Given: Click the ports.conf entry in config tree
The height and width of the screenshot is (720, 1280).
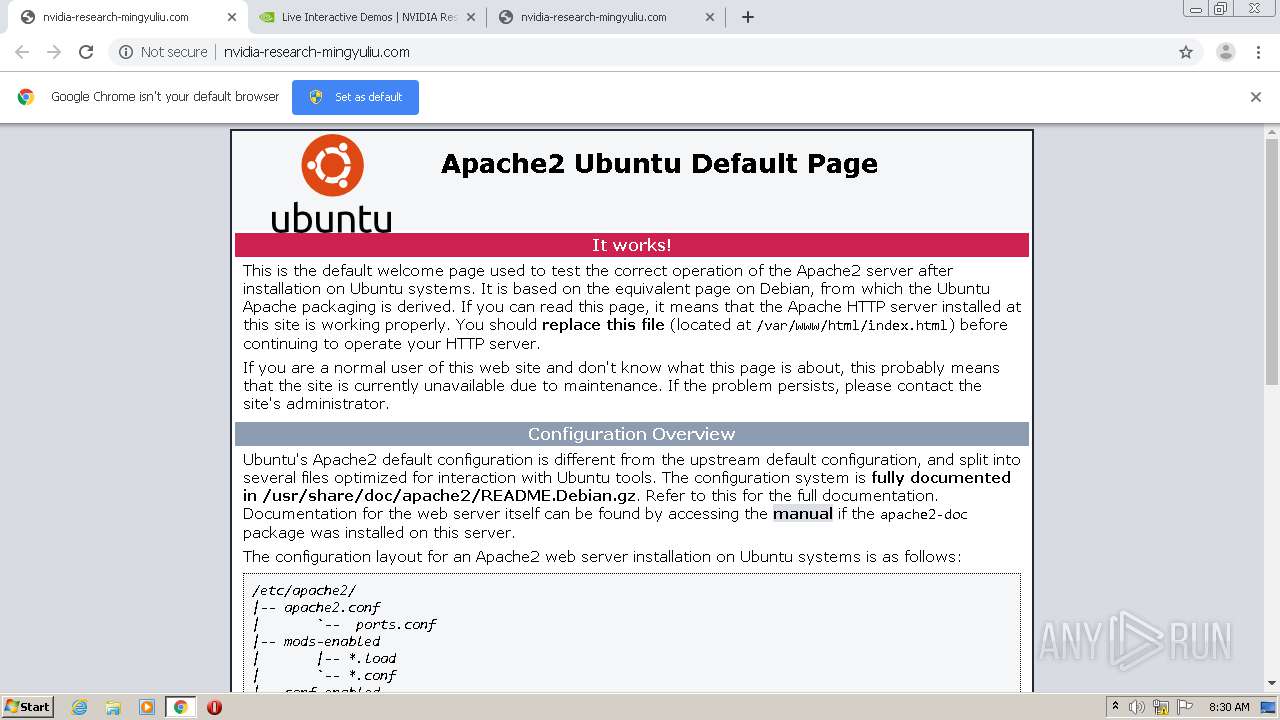Looking at the screenshot, I should click(396, 625).
